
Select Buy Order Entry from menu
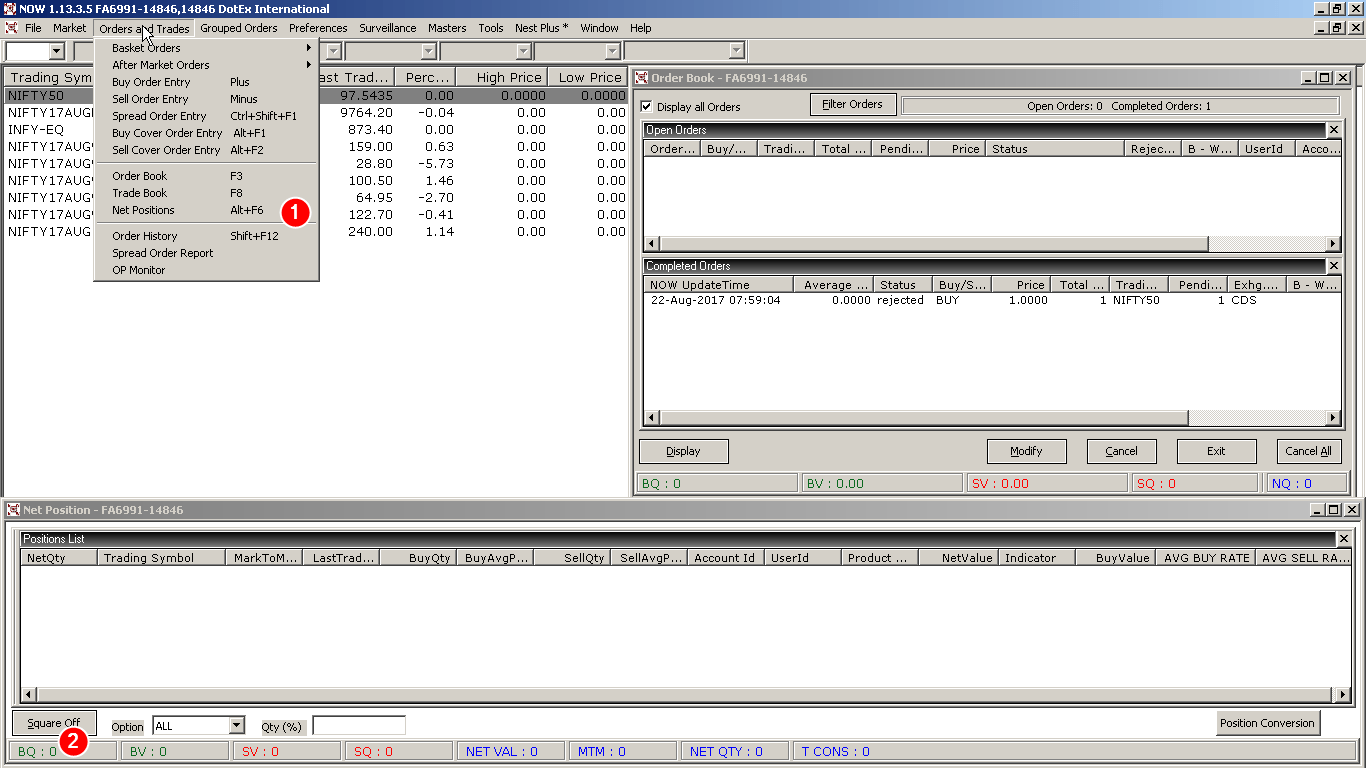pyautogui.click(x=205, y=82)
